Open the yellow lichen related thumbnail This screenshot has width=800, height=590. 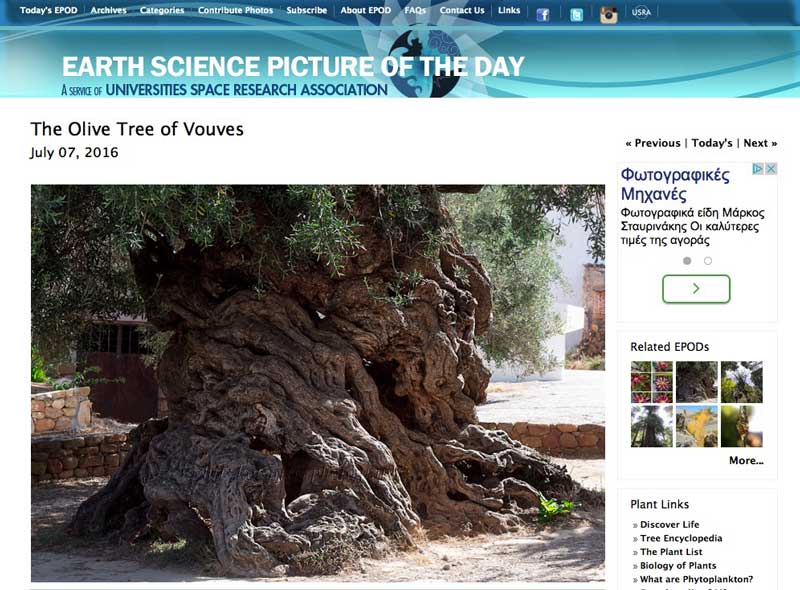[x=696, y=426]
